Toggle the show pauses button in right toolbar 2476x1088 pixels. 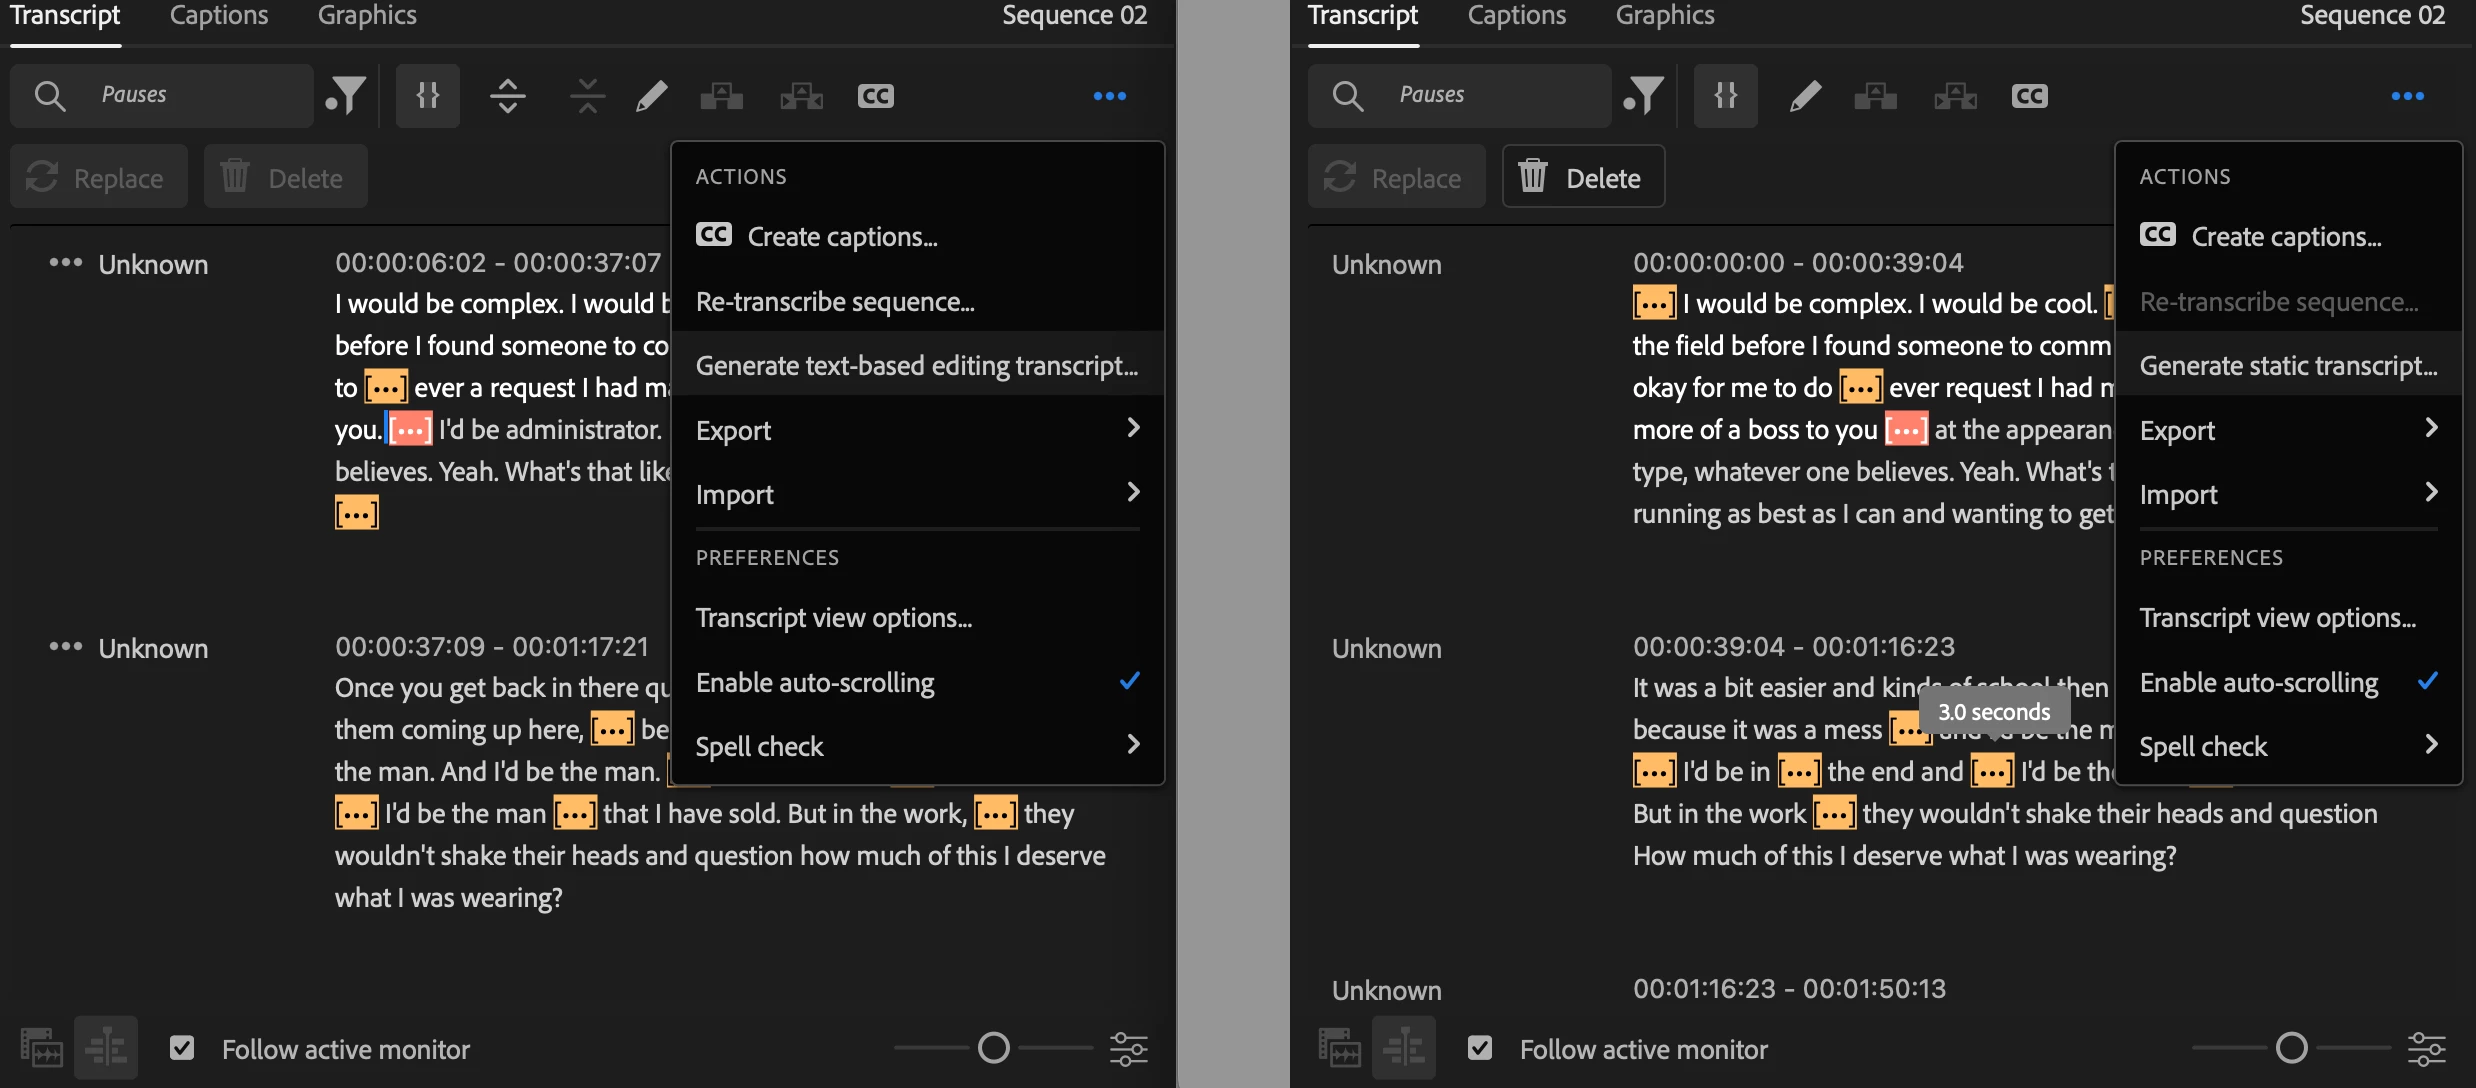[1725, 96]
